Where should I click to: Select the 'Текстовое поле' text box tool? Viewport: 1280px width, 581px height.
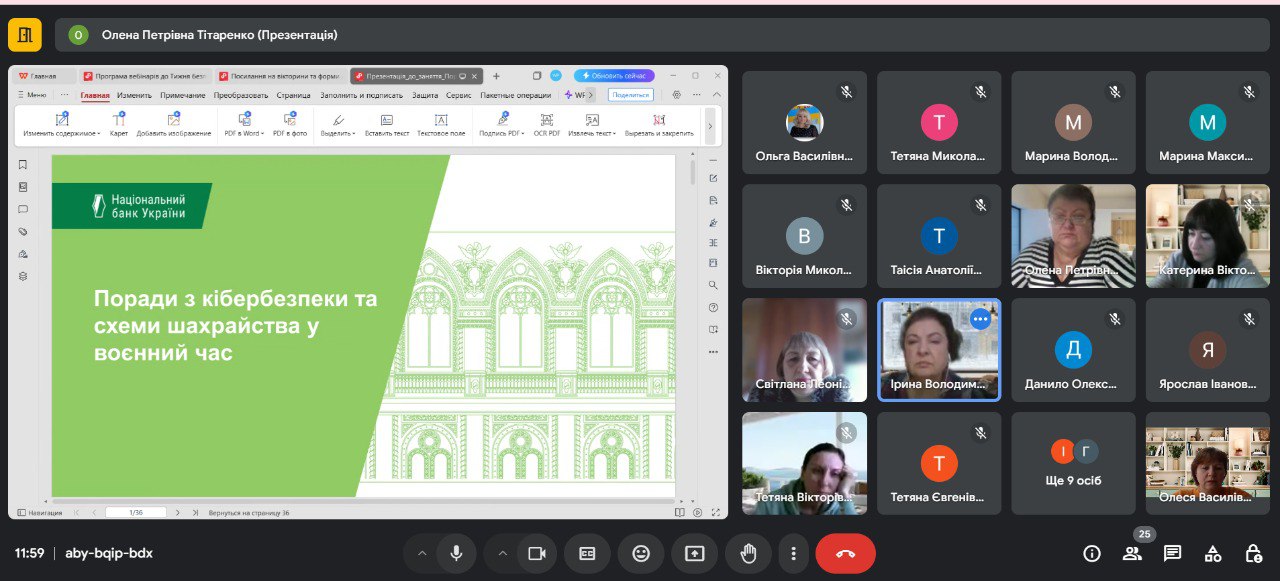pyautogui.click(x=441, y=125)
